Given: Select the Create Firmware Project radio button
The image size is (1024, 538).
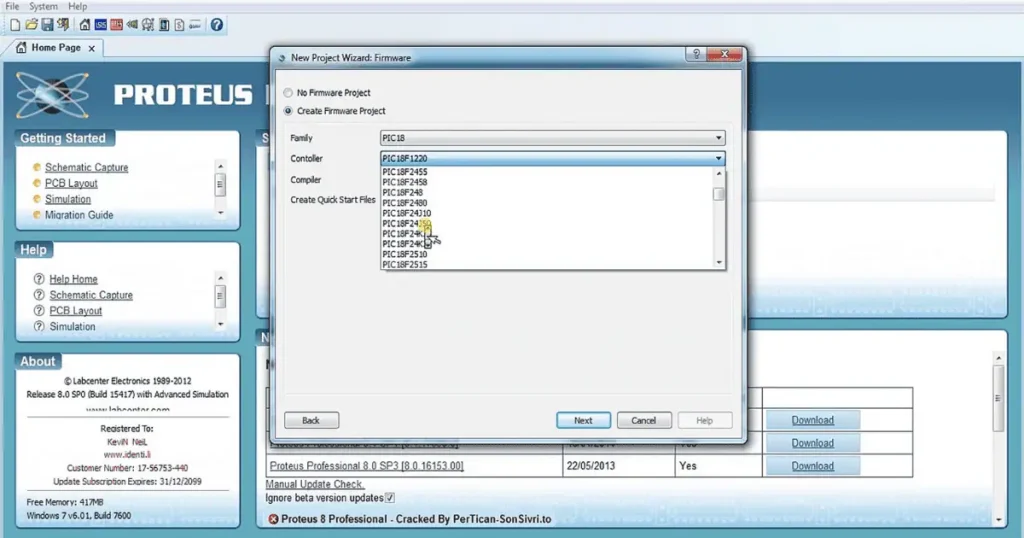Looking at the screenshot, I should tap(288, 111).
